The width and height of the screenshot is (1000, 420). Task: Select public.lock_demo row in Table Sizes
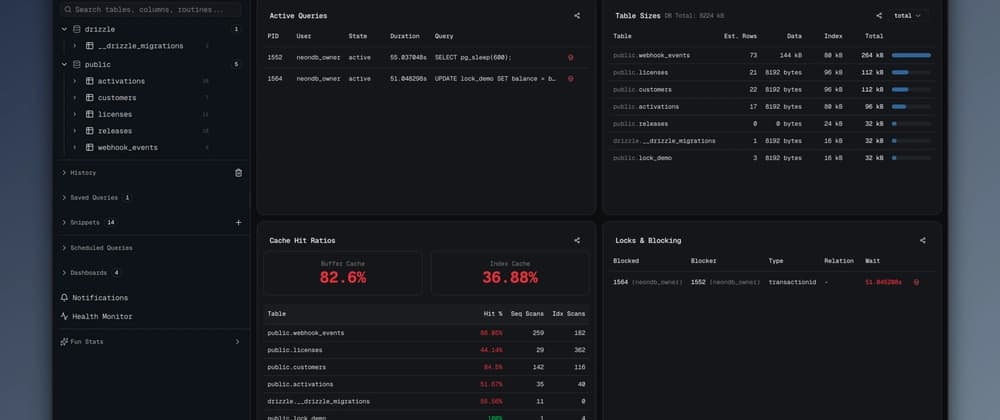tap(772, 158)
